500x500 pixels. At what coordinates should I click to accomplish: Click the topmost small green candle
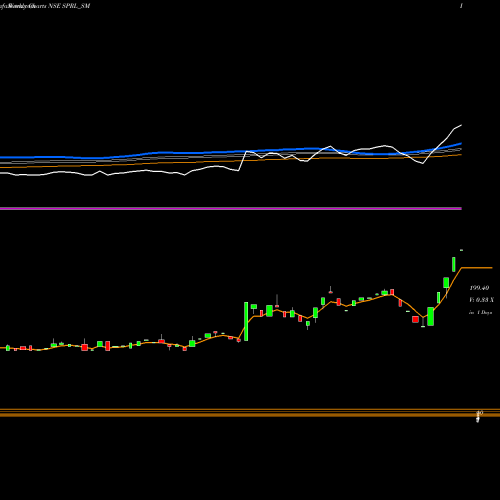point(461,250)
